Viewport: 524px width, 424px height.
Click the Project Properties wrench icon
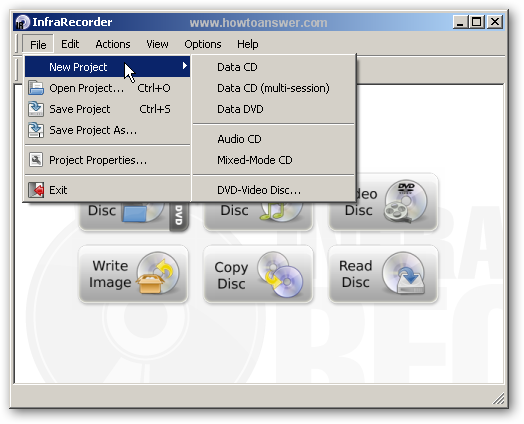coord(36,160)
